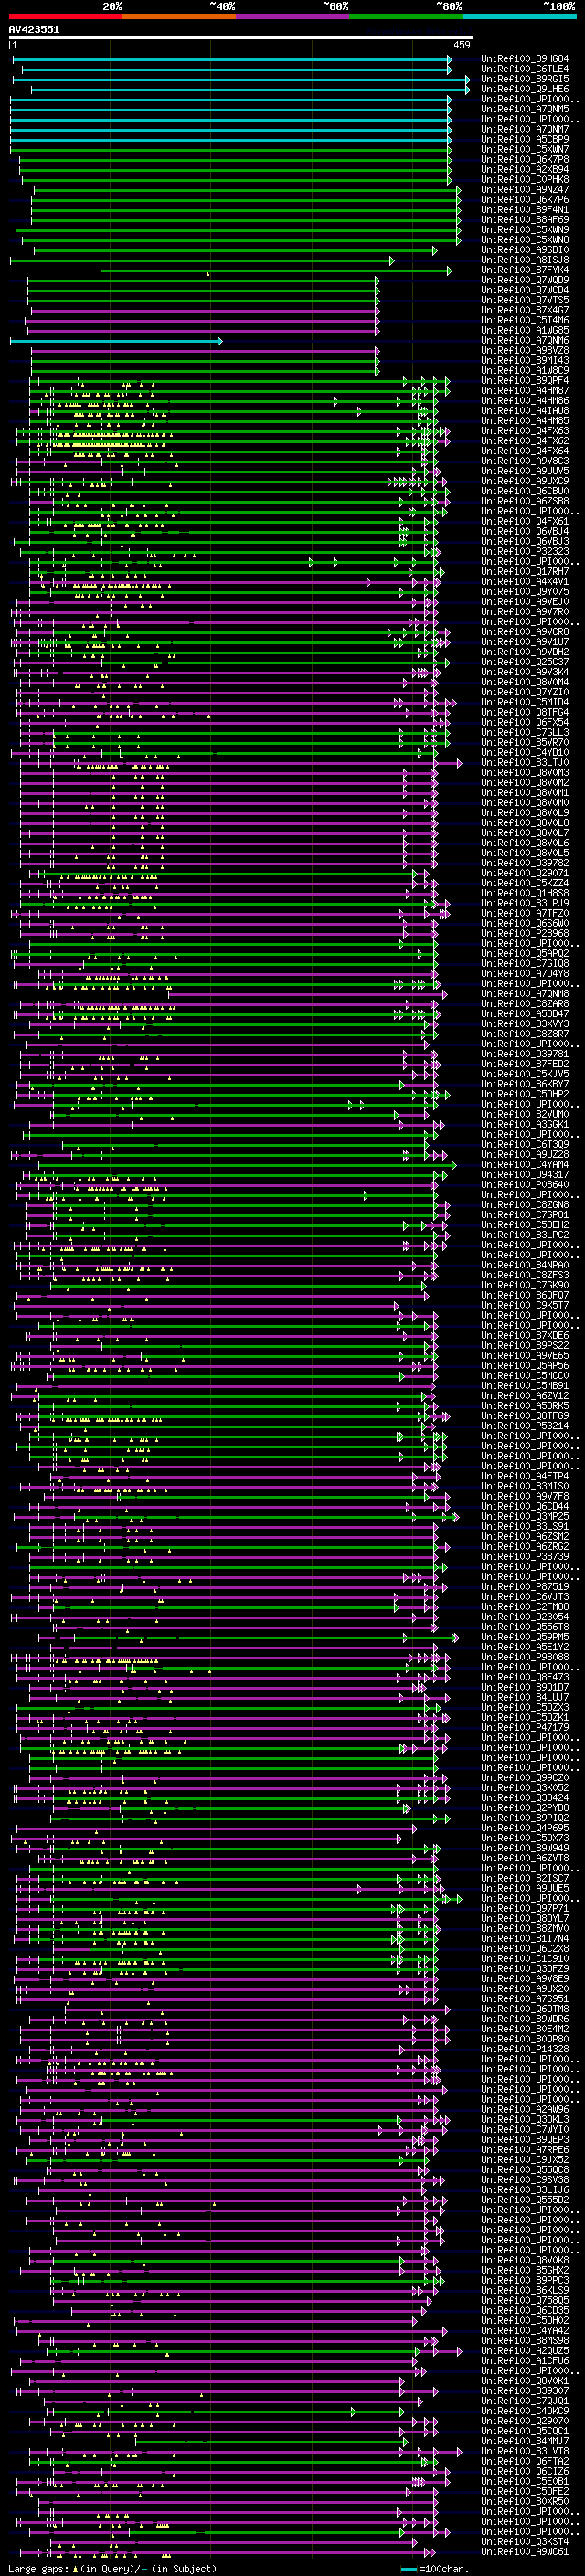The height and width of the screenshot is (2576, 585).
Task: Select the UniRef100_B9F4N1 label
Action: click(525, 209)
